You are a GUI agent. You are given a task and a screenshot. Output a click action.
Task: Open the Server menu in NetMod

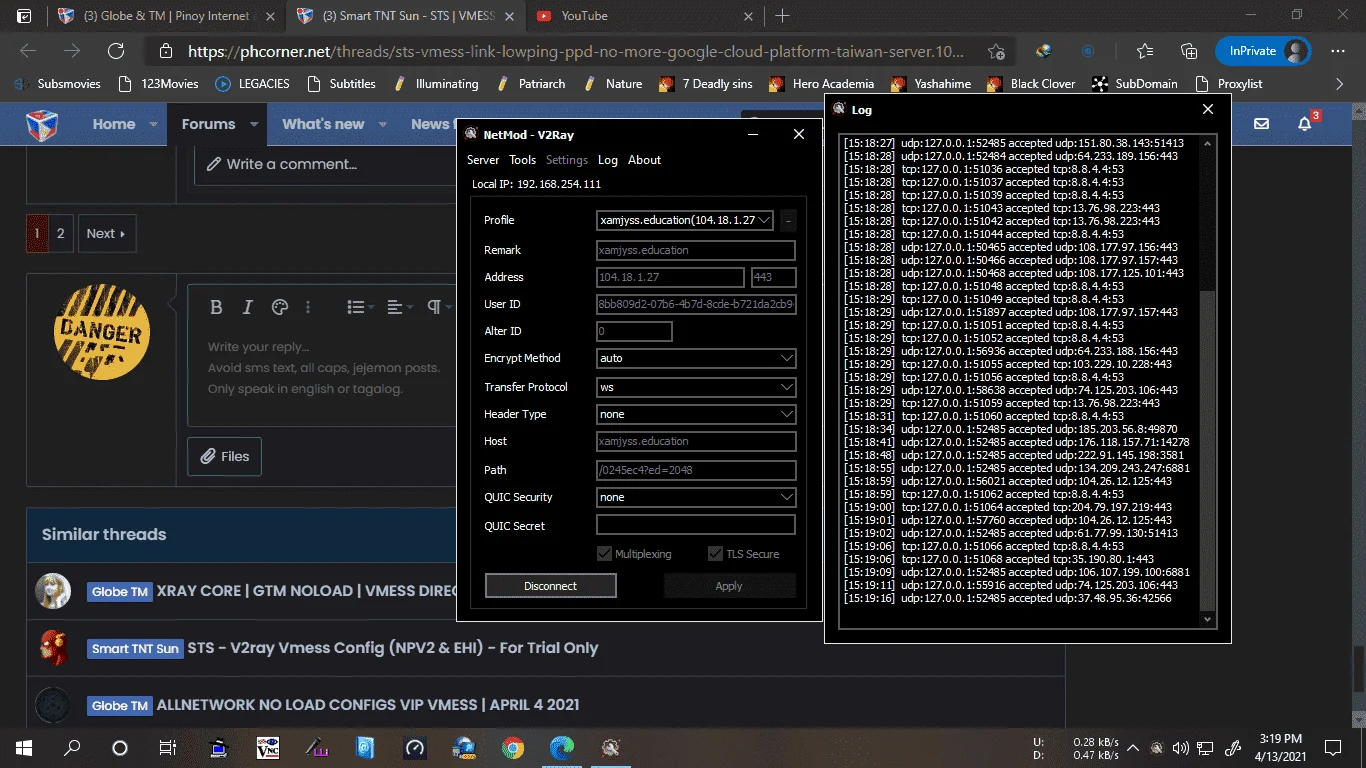pos(483,160)
